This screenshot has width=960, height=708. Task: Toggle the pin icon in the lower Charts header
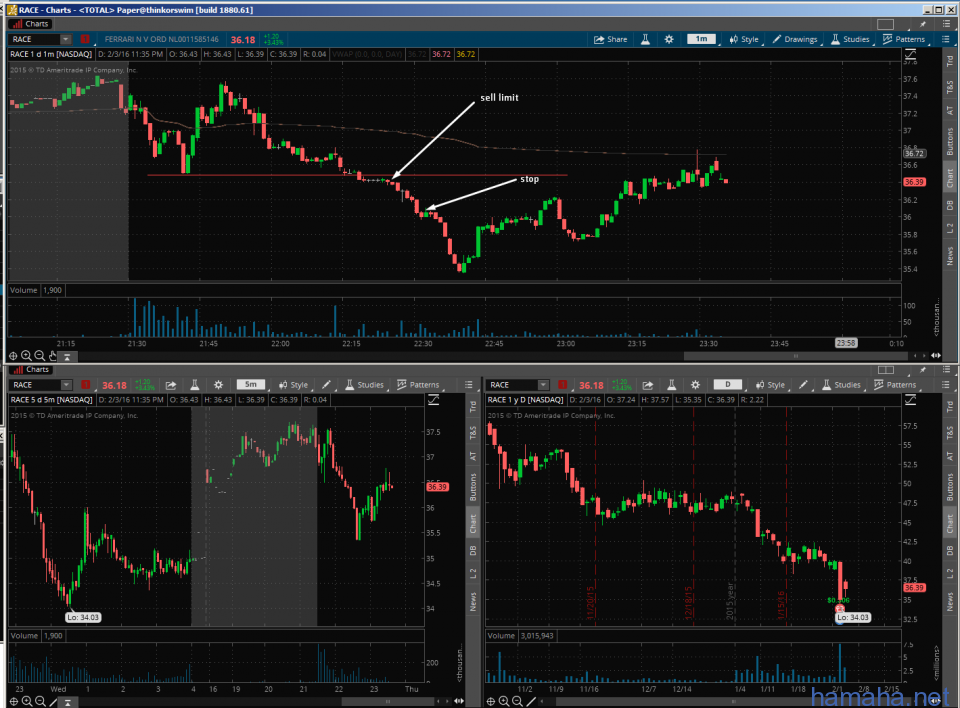pos(923,370)
